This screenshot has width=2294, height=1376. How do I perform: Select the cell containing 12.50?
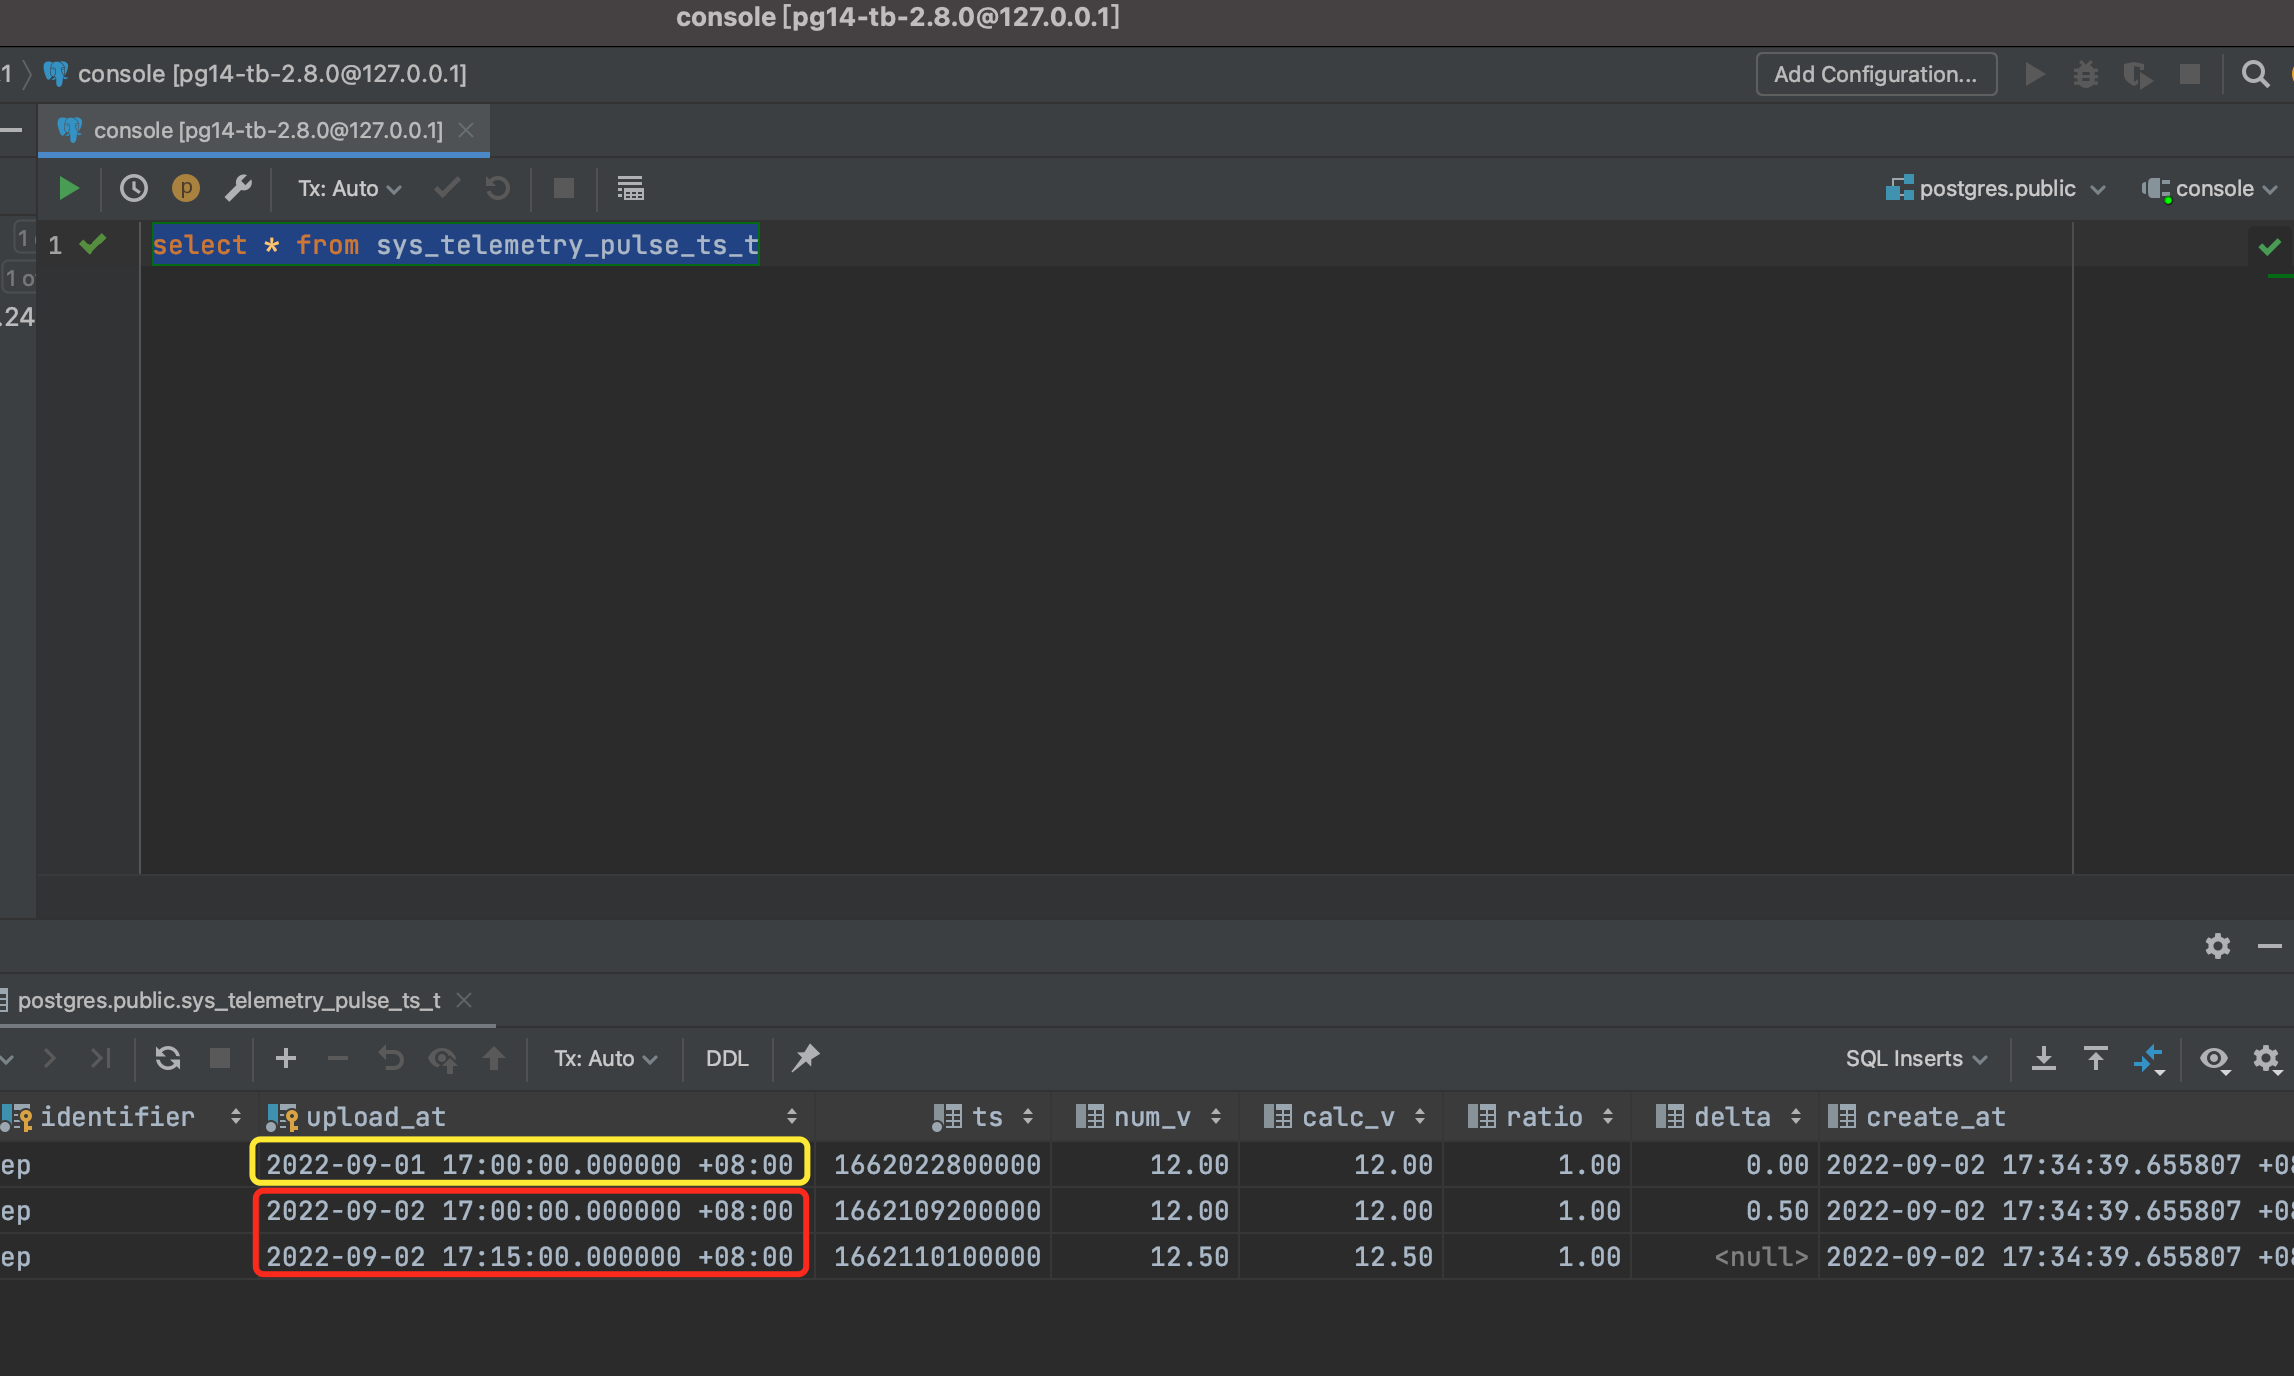tap(1189, 1256)
